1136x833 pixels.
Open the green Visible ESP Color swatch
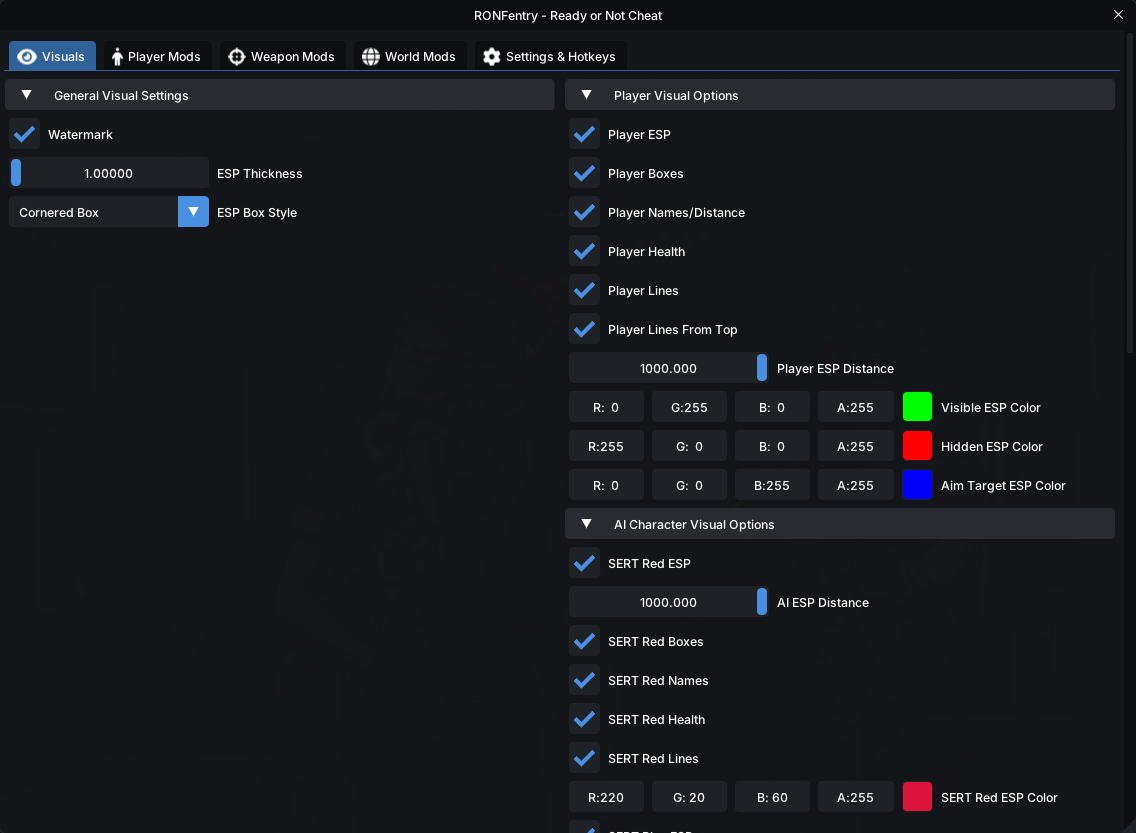click(x=917, y=407)
